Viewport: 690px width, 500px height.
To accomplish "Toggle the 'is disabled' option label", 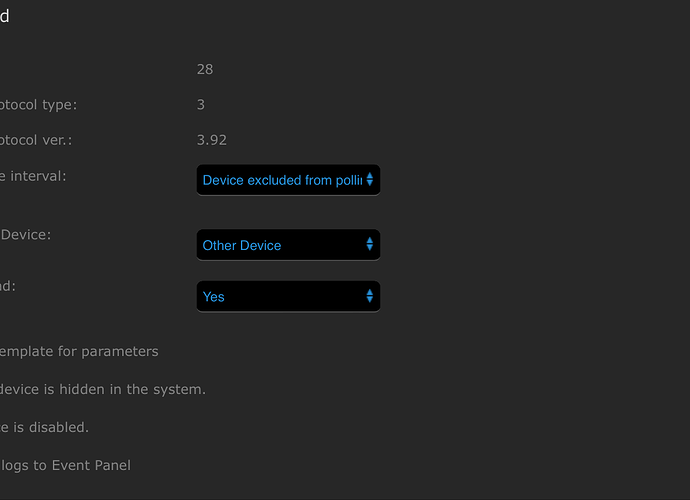I will [x=44, y=427].
